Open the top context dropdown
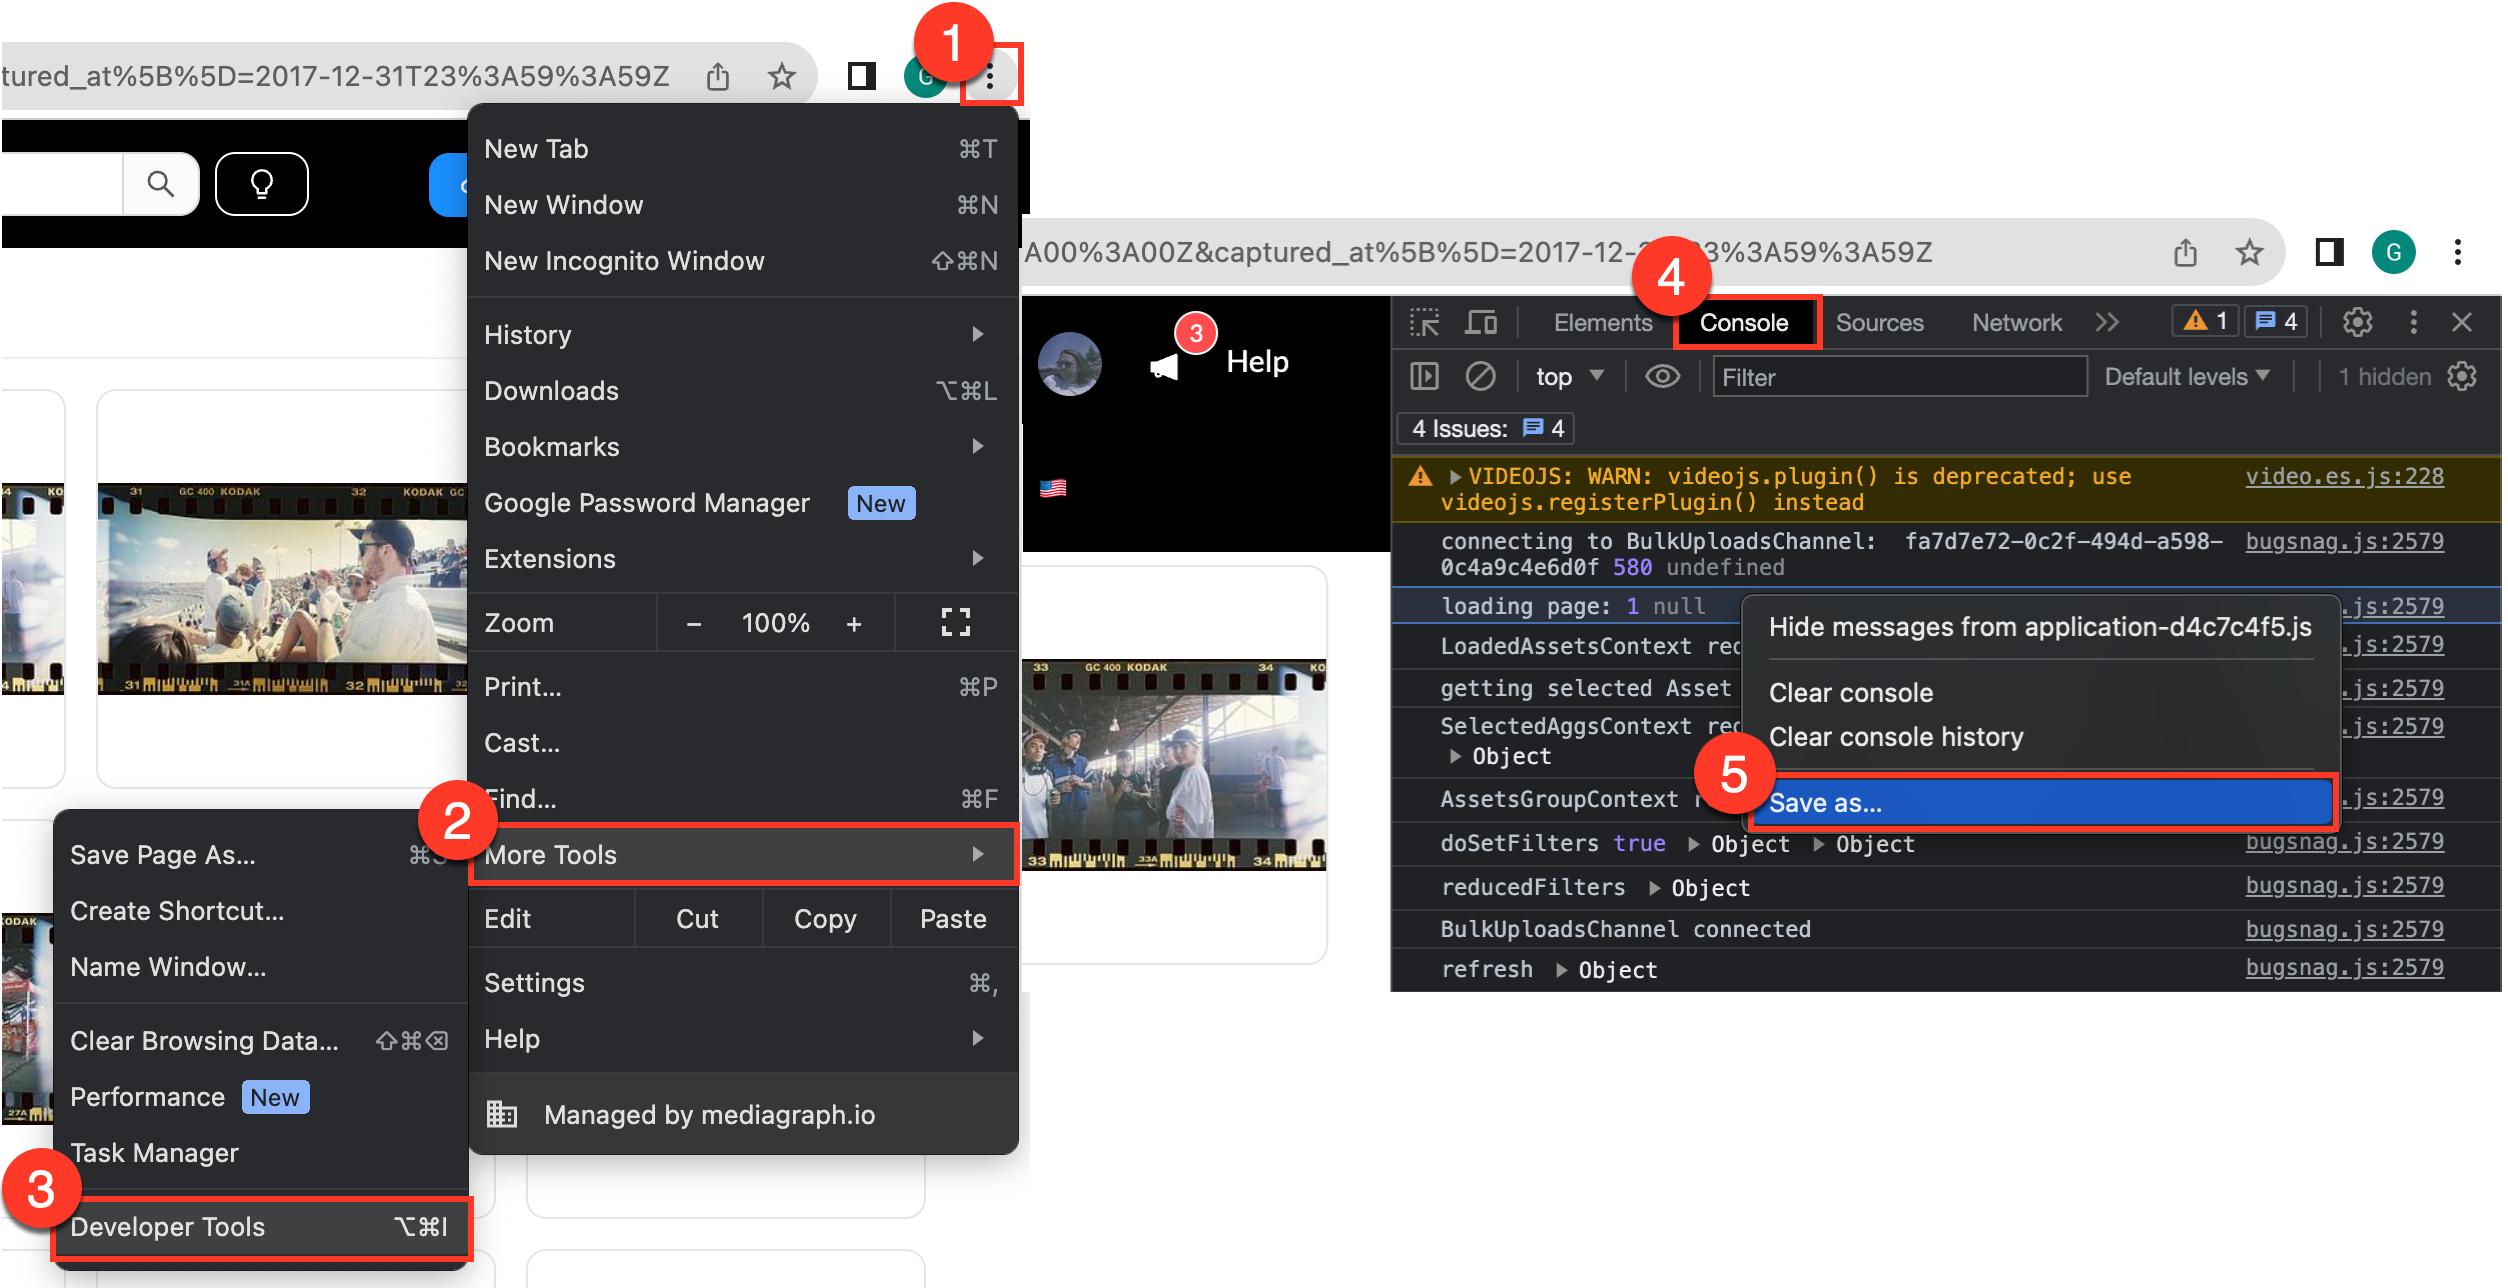The width and height of the screenshot is (2508, 1288). pos(1569,377)
